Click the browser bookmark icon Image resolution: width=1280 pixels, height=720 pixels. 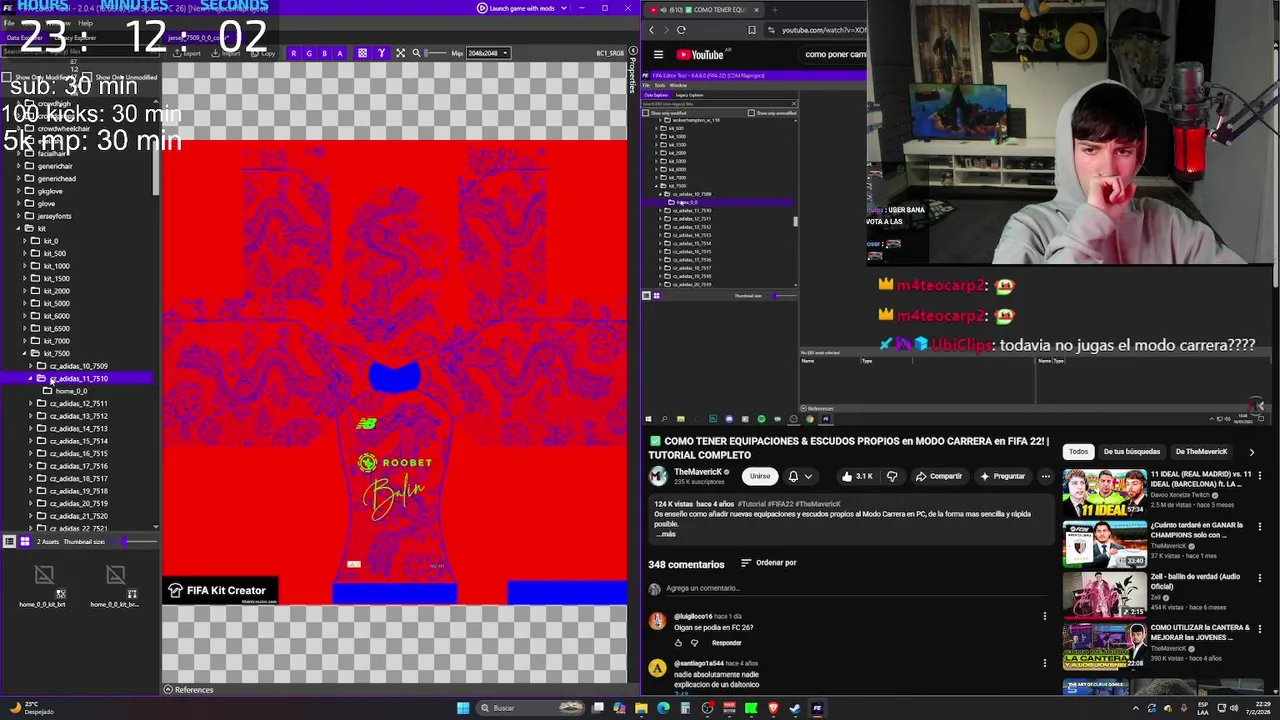[x=752, y=30]
